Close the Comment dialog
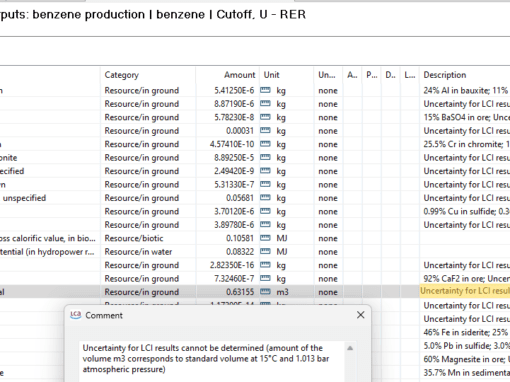The height and width of the screenshot is (382, 510). [360, 315]
